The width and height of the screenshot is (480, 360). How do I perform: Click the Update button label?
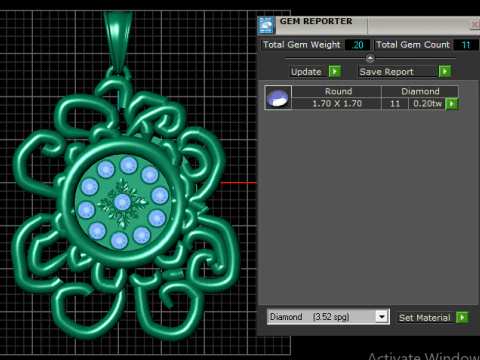point(306,72)
